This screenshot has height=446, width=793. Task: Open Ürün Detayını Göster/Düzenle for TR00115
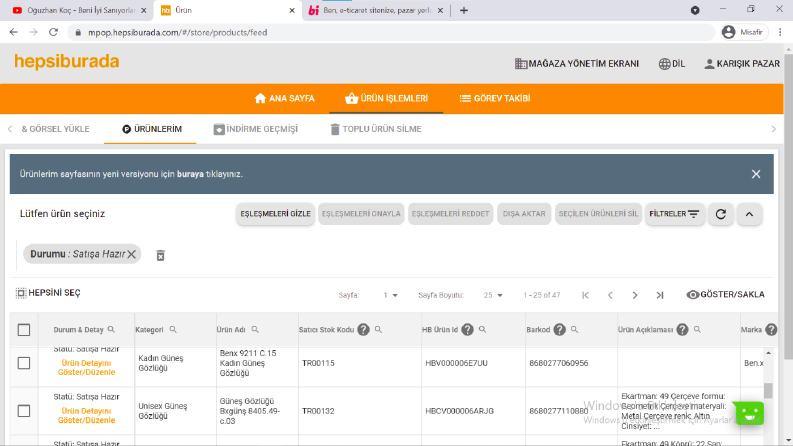tap(86, 368)
